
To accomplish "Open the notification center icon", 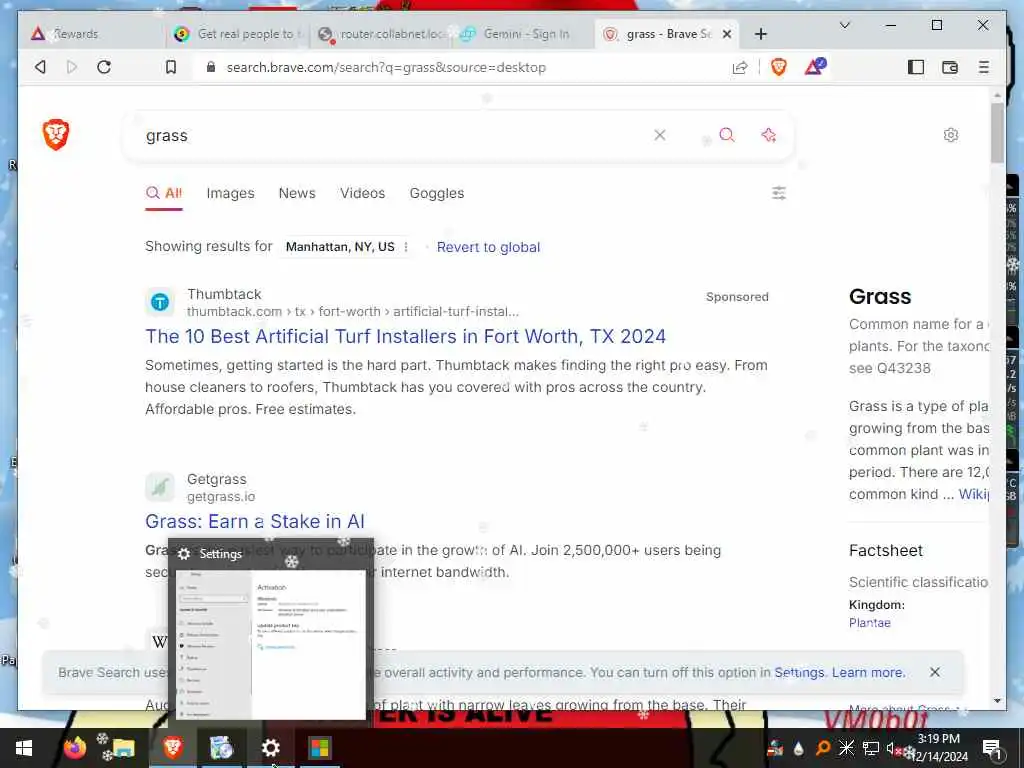I will click(991, 748).
